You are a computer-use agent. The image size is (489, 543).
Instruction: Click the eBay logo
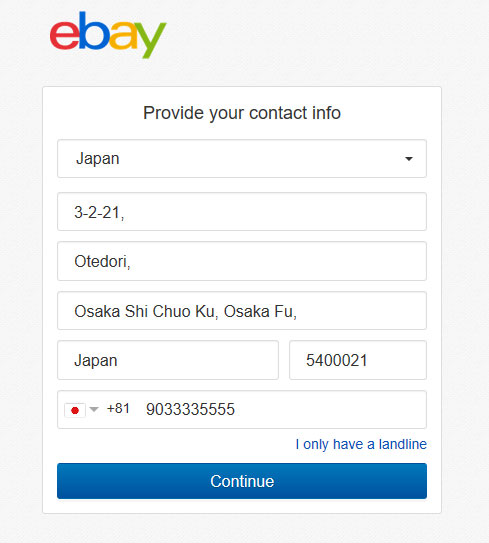(108, 35)
